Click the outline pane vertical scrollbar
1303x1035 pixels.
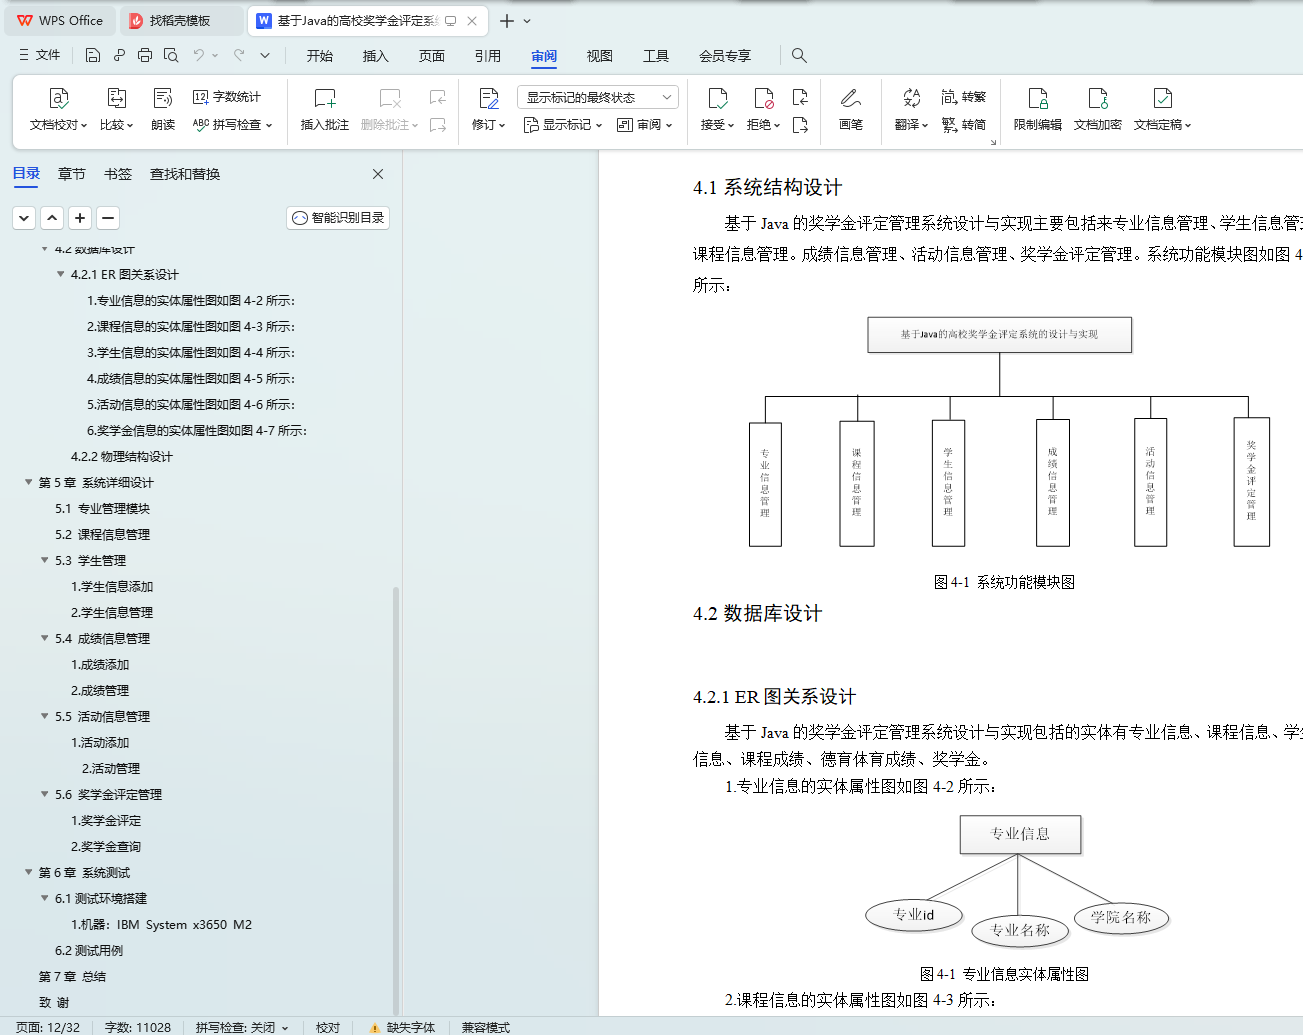[396, 800]
